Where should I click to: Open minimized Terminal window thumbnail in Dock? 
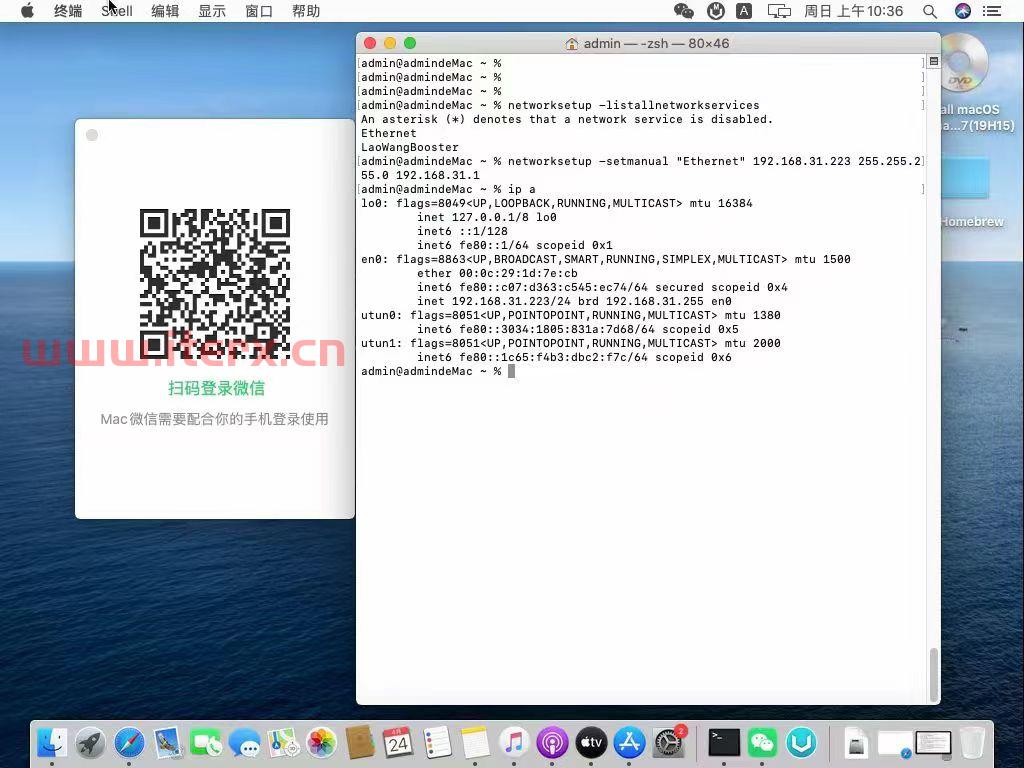tap(933, 743)
